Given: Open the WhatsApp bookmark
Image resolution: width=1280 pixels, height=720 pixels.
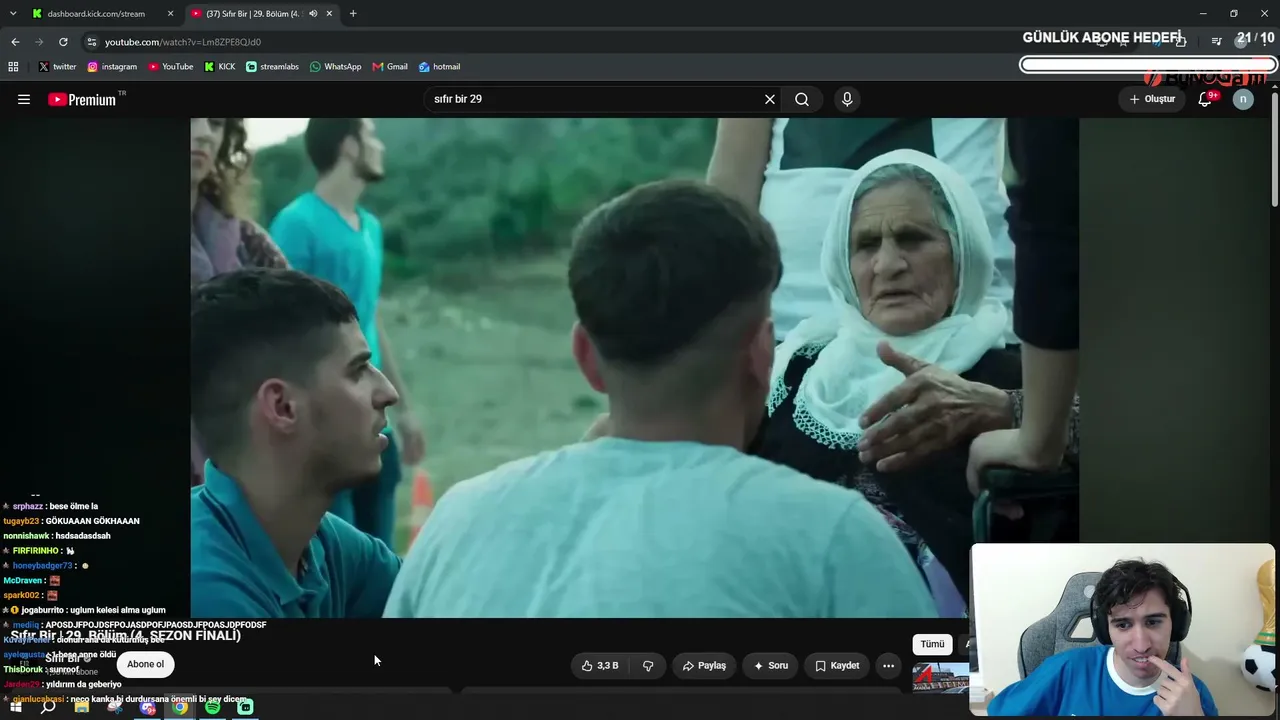Looking at the screenshot, I should coord(336,67).
